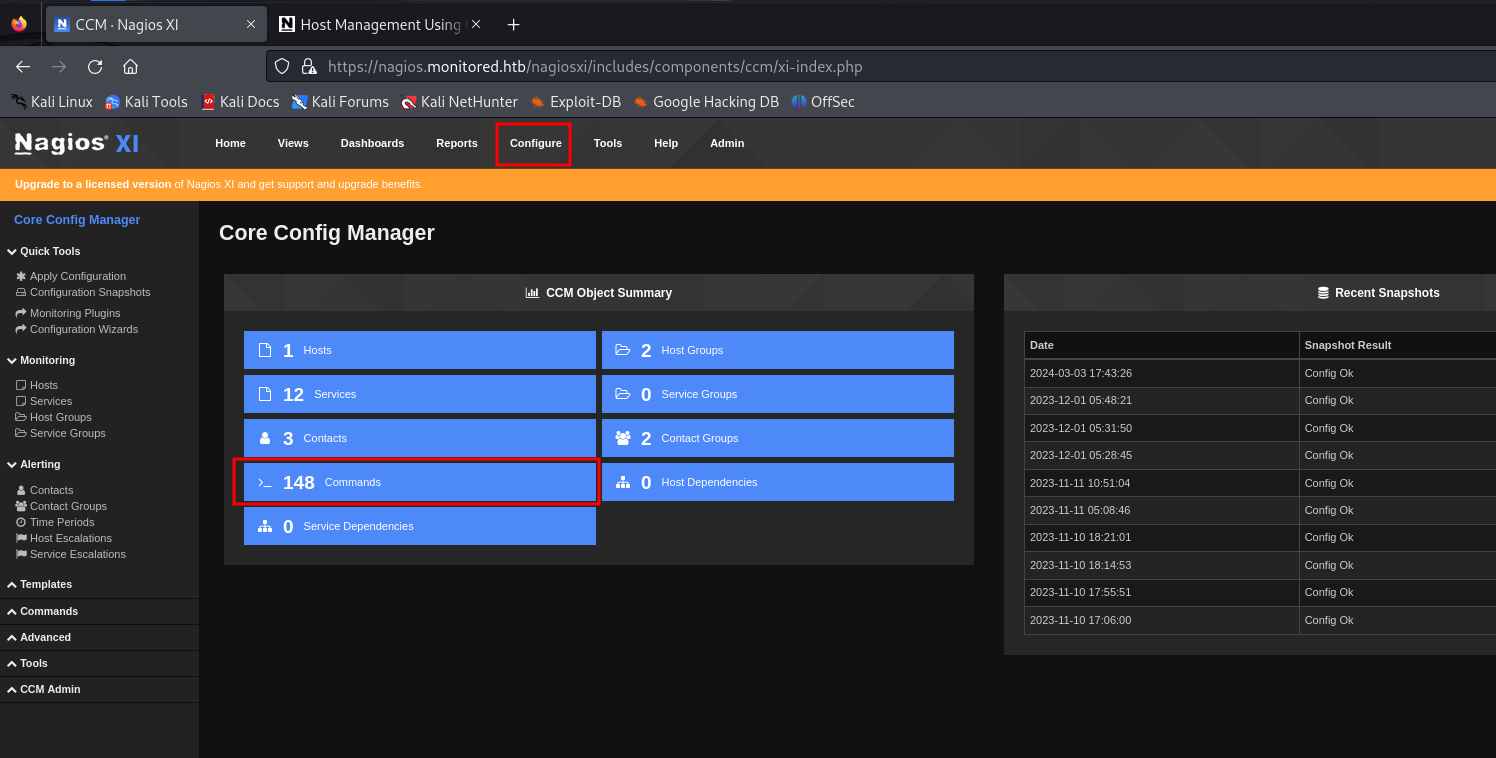The height and width of the screenshot is (758, 1496).
Task: Open the 2 Host Groups tile
Action: (x=778, y=350)
